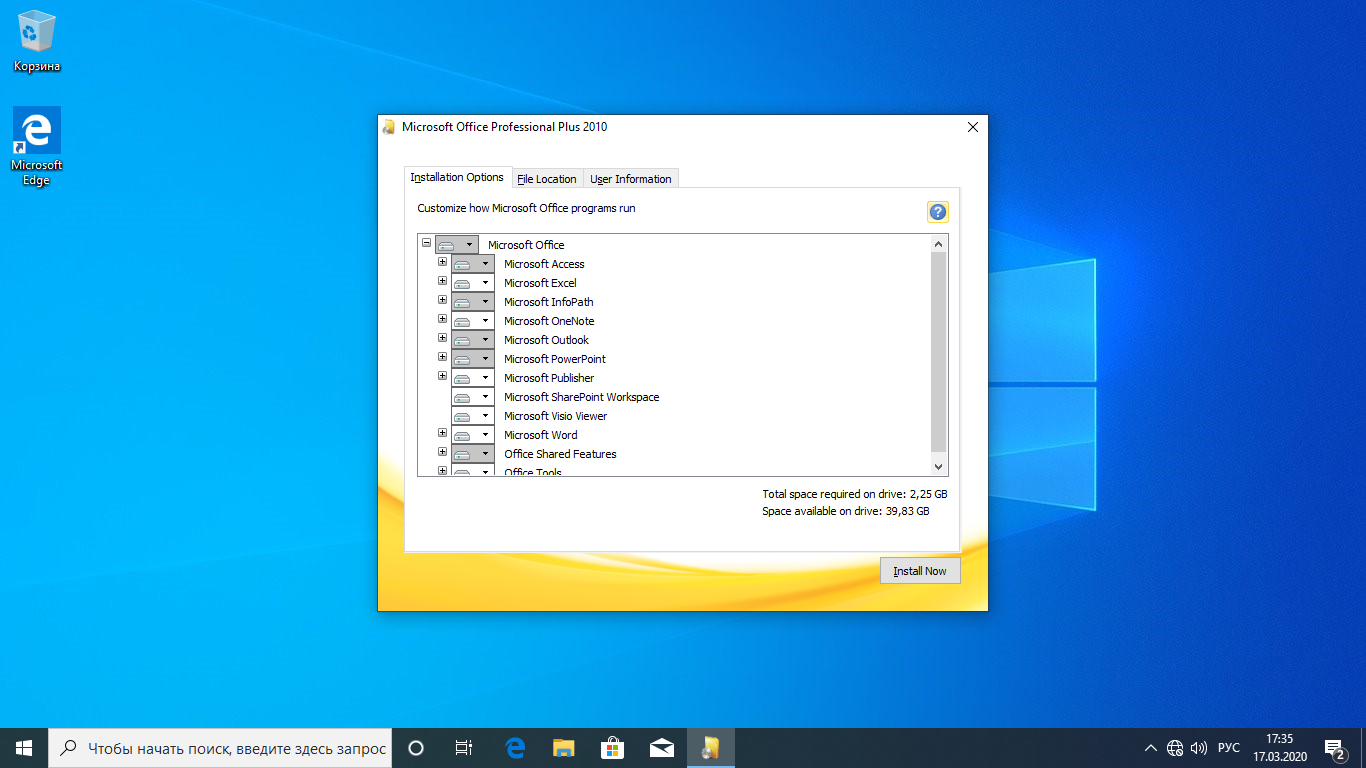This screenshot has height=768, width=1366.
Task: Select the Microsoft InfoPath label
Action: coord(549,302)
